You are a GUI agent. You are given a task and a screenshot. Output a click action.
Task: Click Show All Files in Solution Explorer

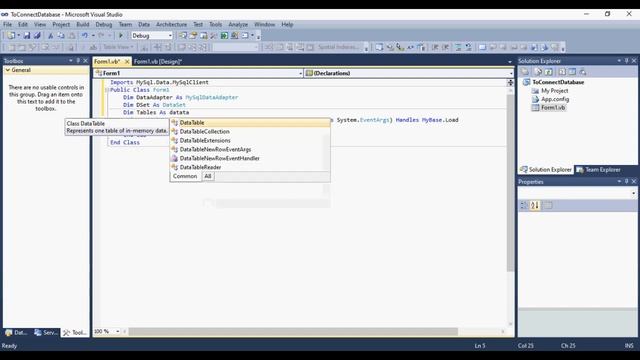pos(538,72)
